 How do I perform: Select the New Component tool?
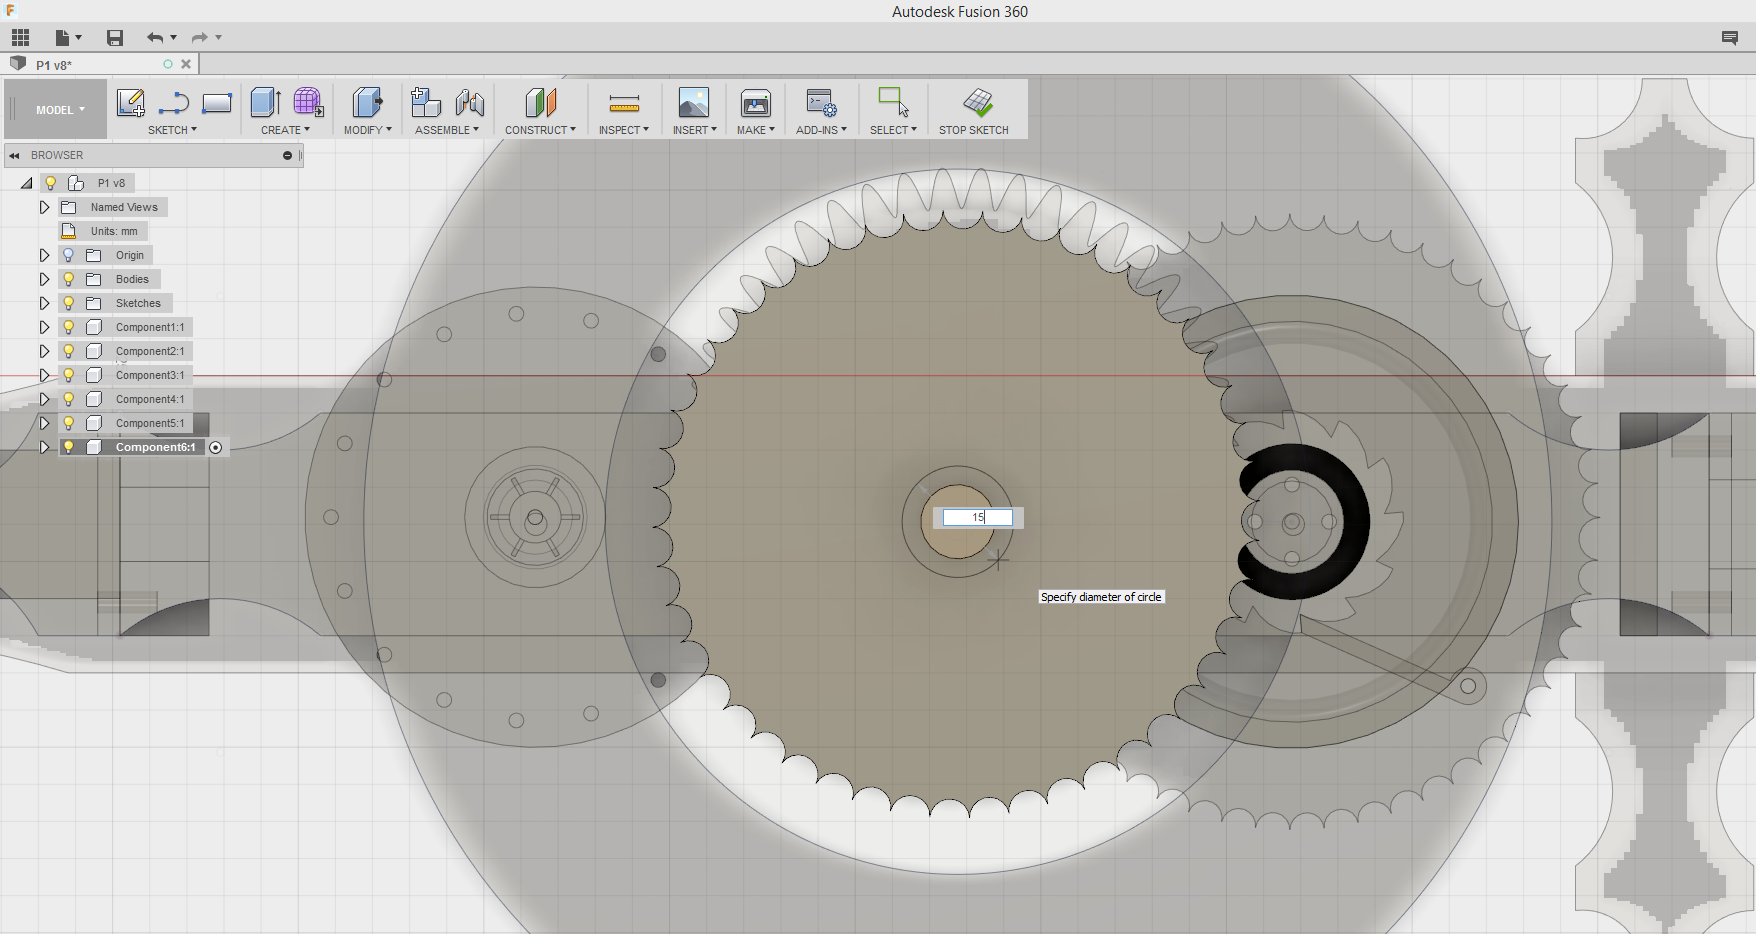pyautogui.click(x=426, y=102)
